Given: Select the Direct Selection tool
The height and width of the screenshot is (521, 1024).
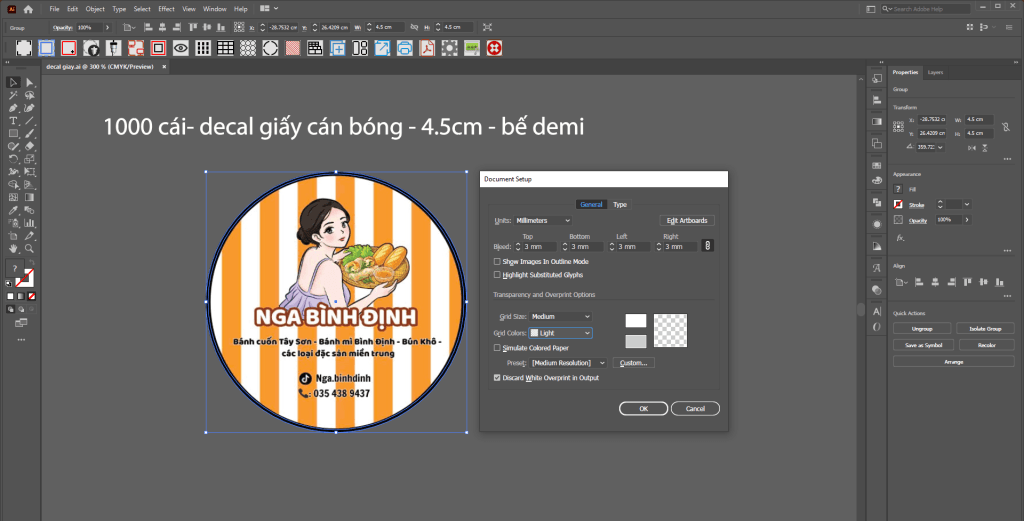Looking at the screenshot, I should 29,82.
